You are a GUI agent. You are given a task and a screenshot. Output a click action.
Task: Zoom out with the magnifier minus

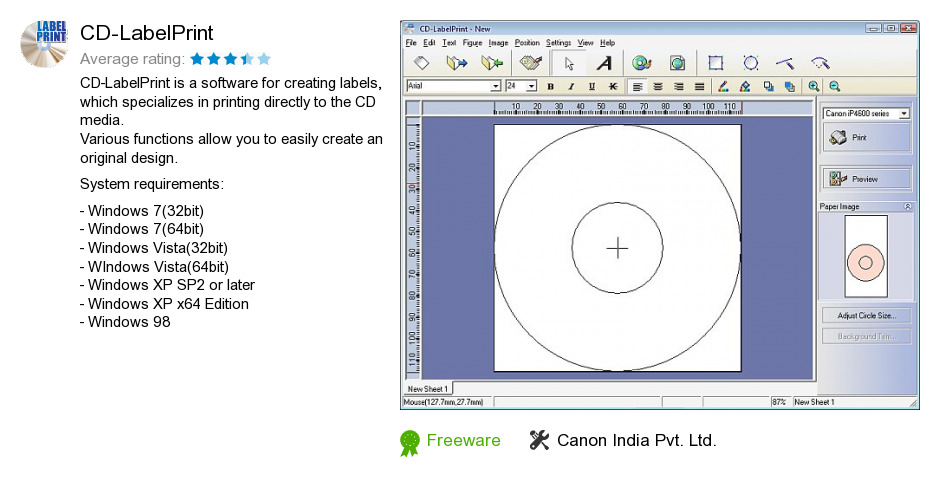(834, 86)
